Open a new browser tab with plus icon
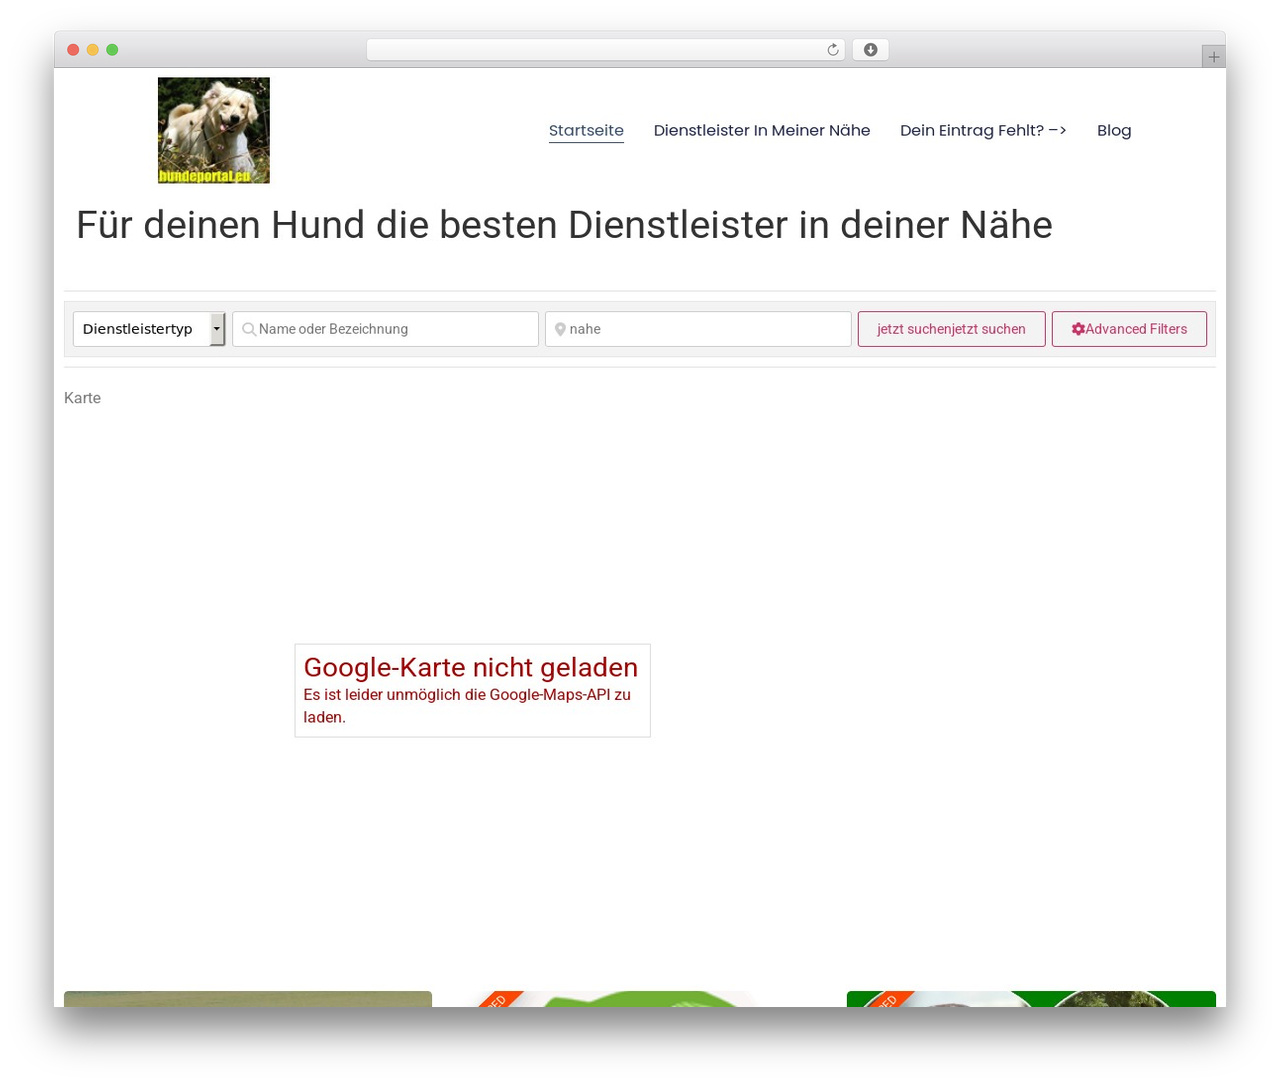 coord(1214,57)
